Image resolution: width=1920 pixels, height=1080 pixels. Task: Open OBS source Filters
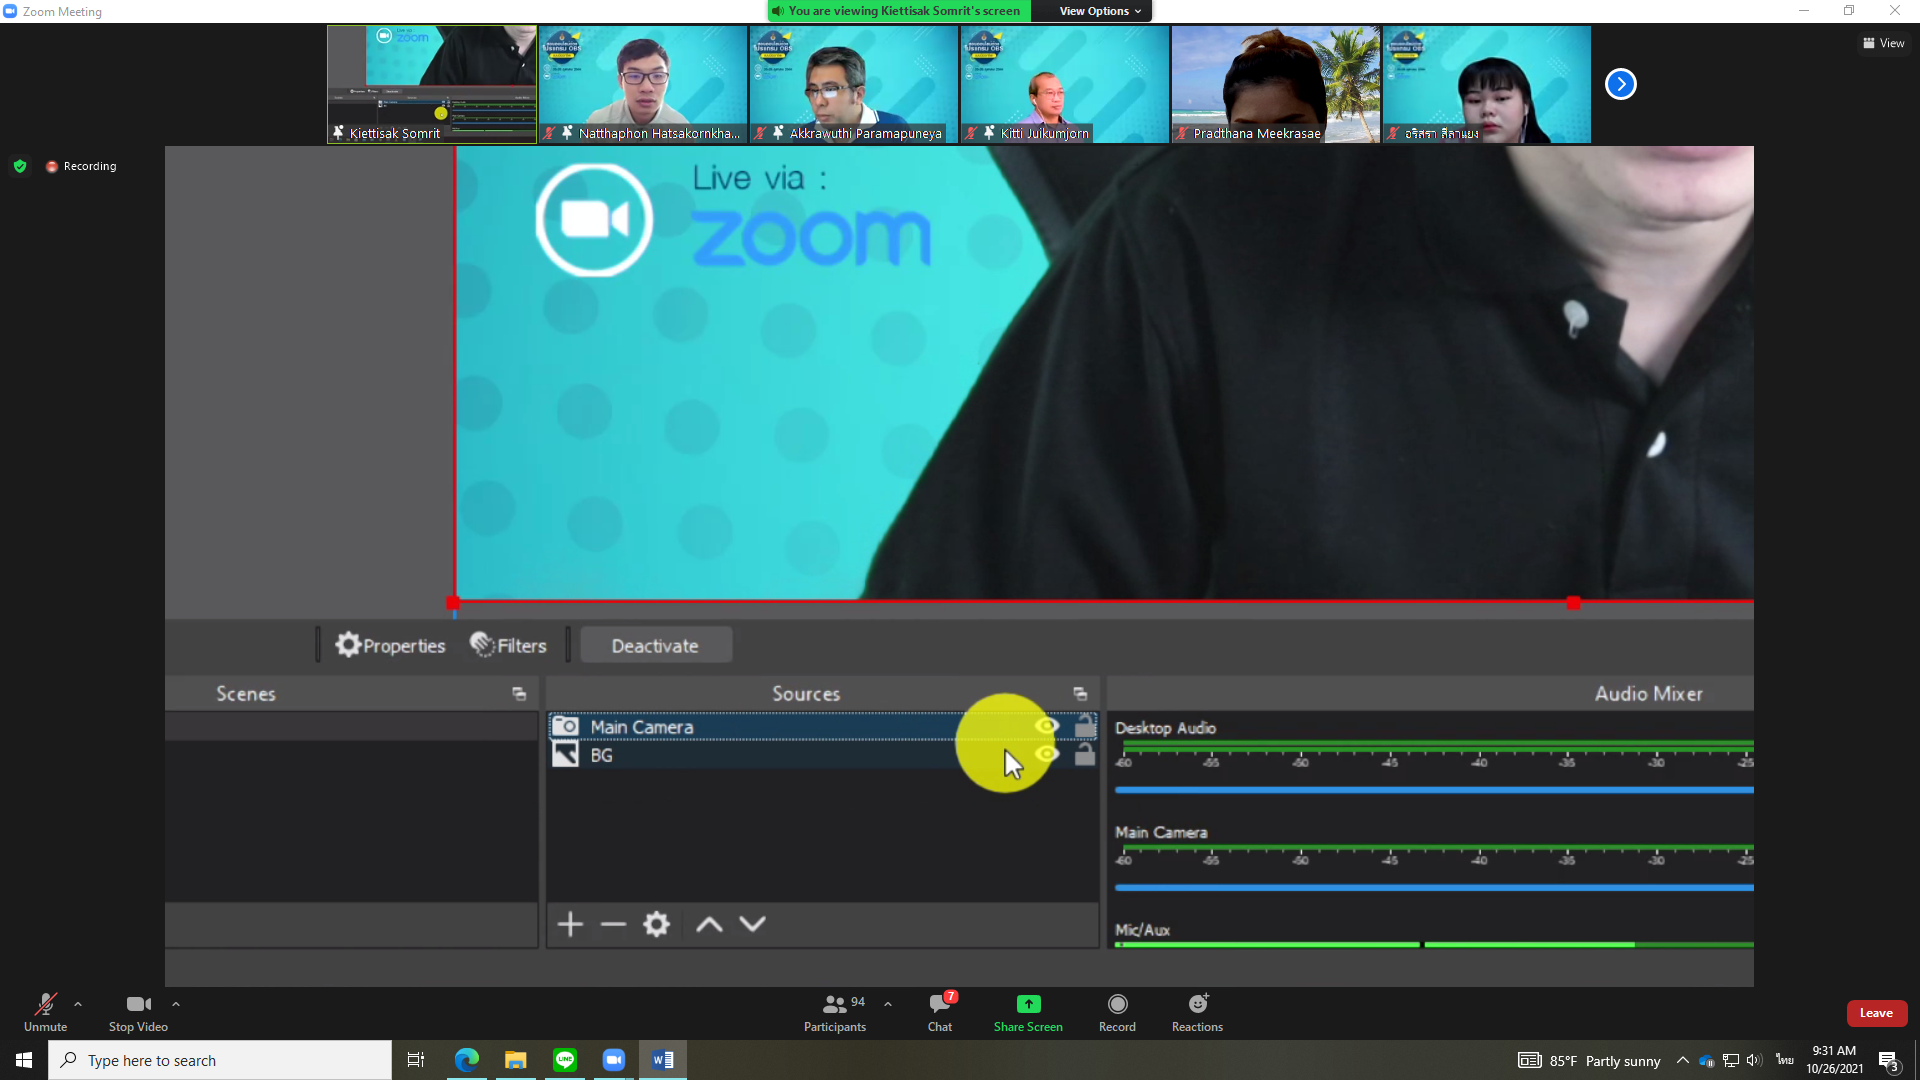coord(508,645)
